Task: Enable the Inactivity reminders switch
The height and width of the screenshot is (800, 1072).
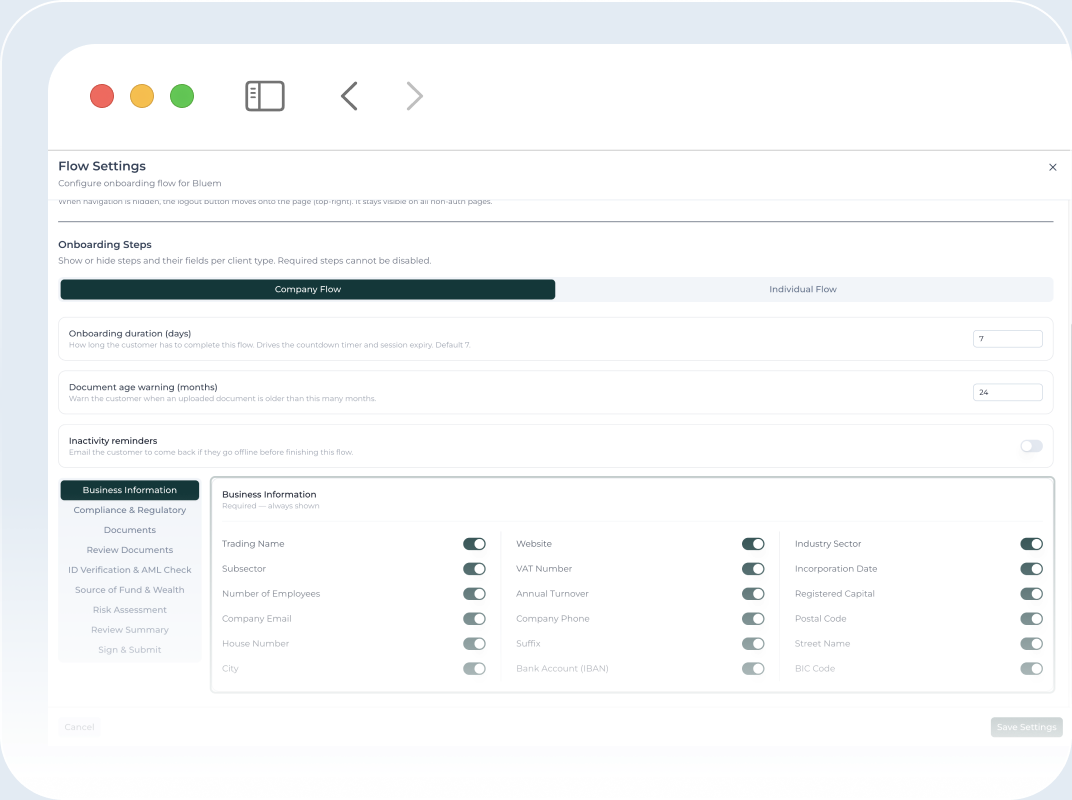Action: click(x=1032, y=446)
